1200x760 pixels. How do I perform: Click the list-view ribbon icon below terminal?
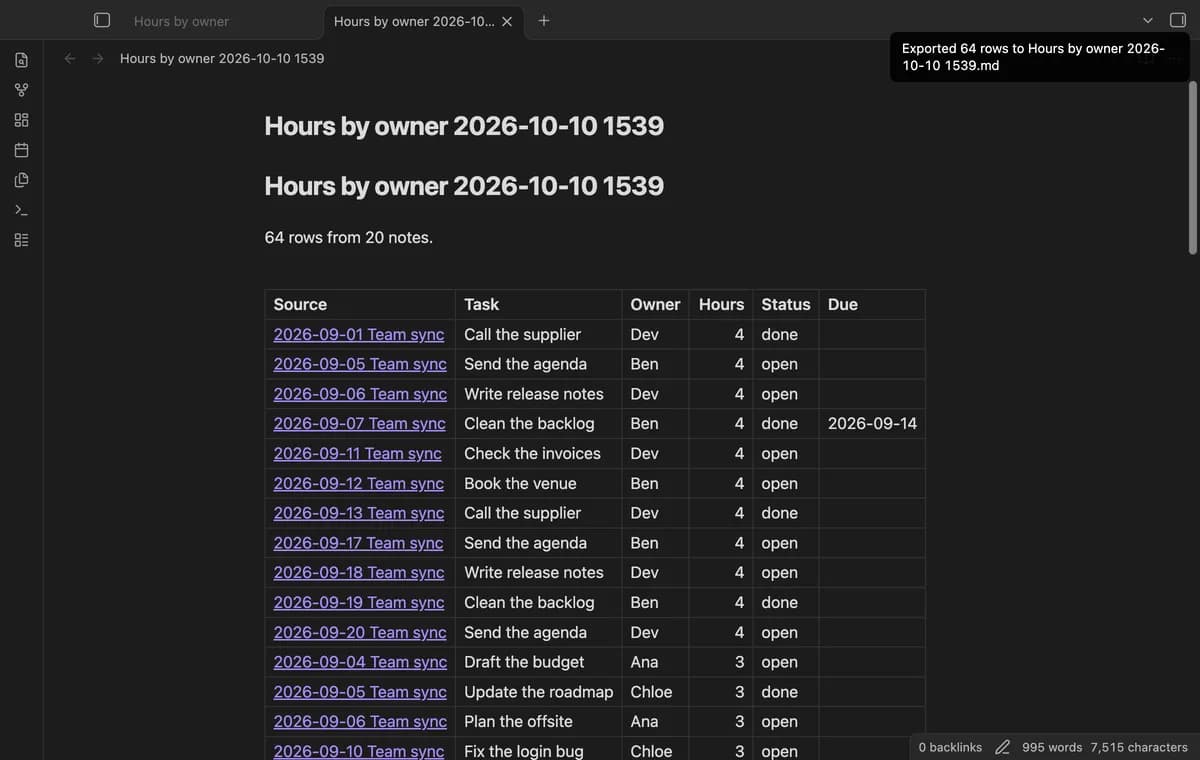coord(21,241)
